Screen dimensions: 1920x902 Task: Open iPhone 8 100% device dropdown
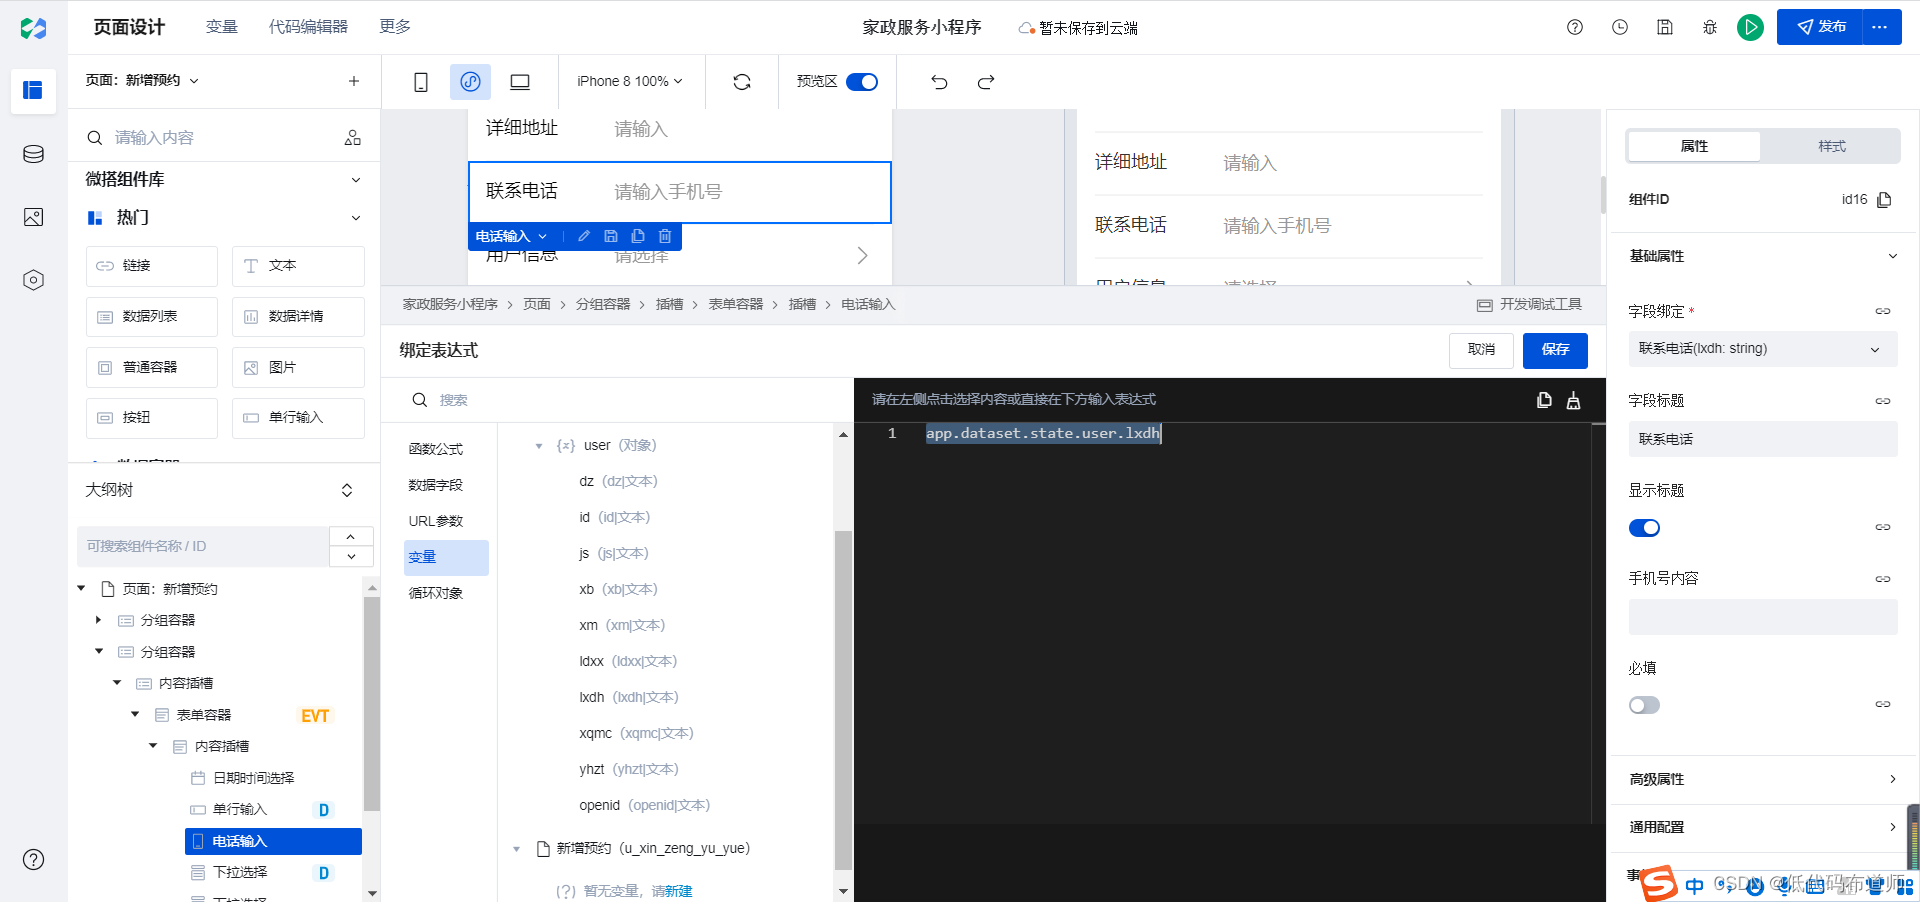pos(630,82)
